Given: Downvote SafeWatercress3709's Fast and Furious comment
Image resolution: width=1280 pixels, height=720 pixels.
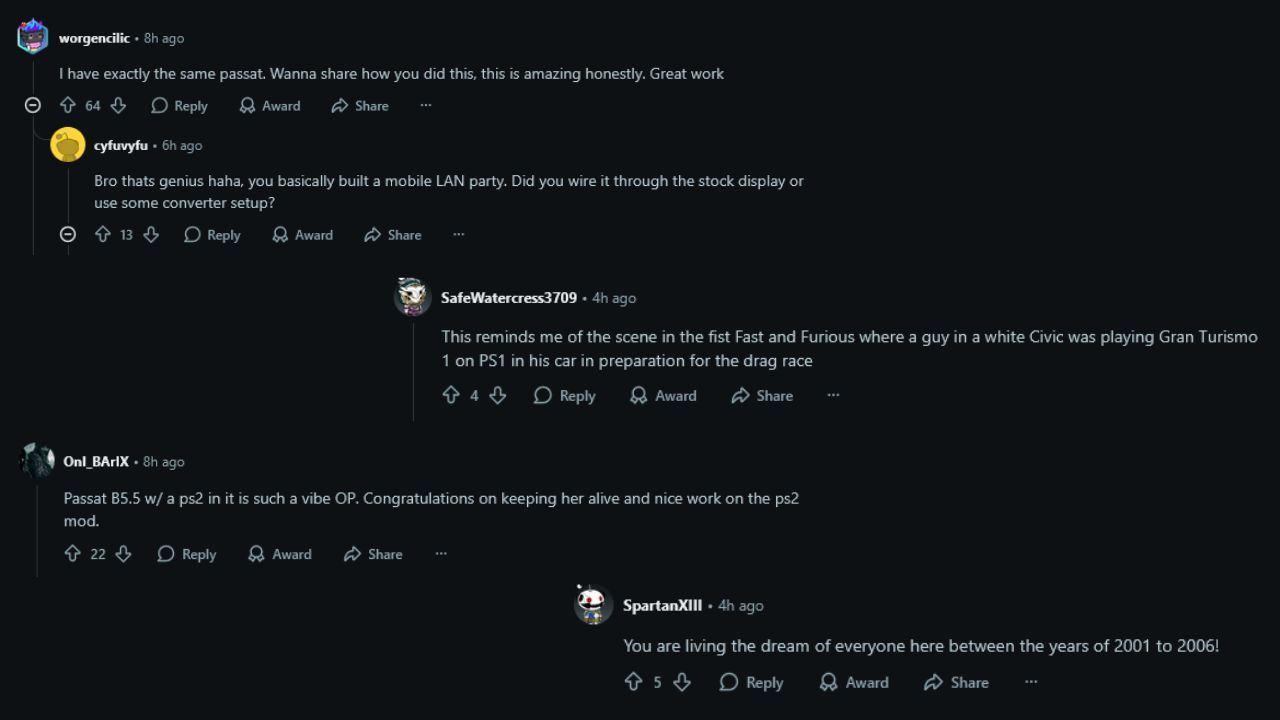Looking at the screenshot, I should (498, 395).
